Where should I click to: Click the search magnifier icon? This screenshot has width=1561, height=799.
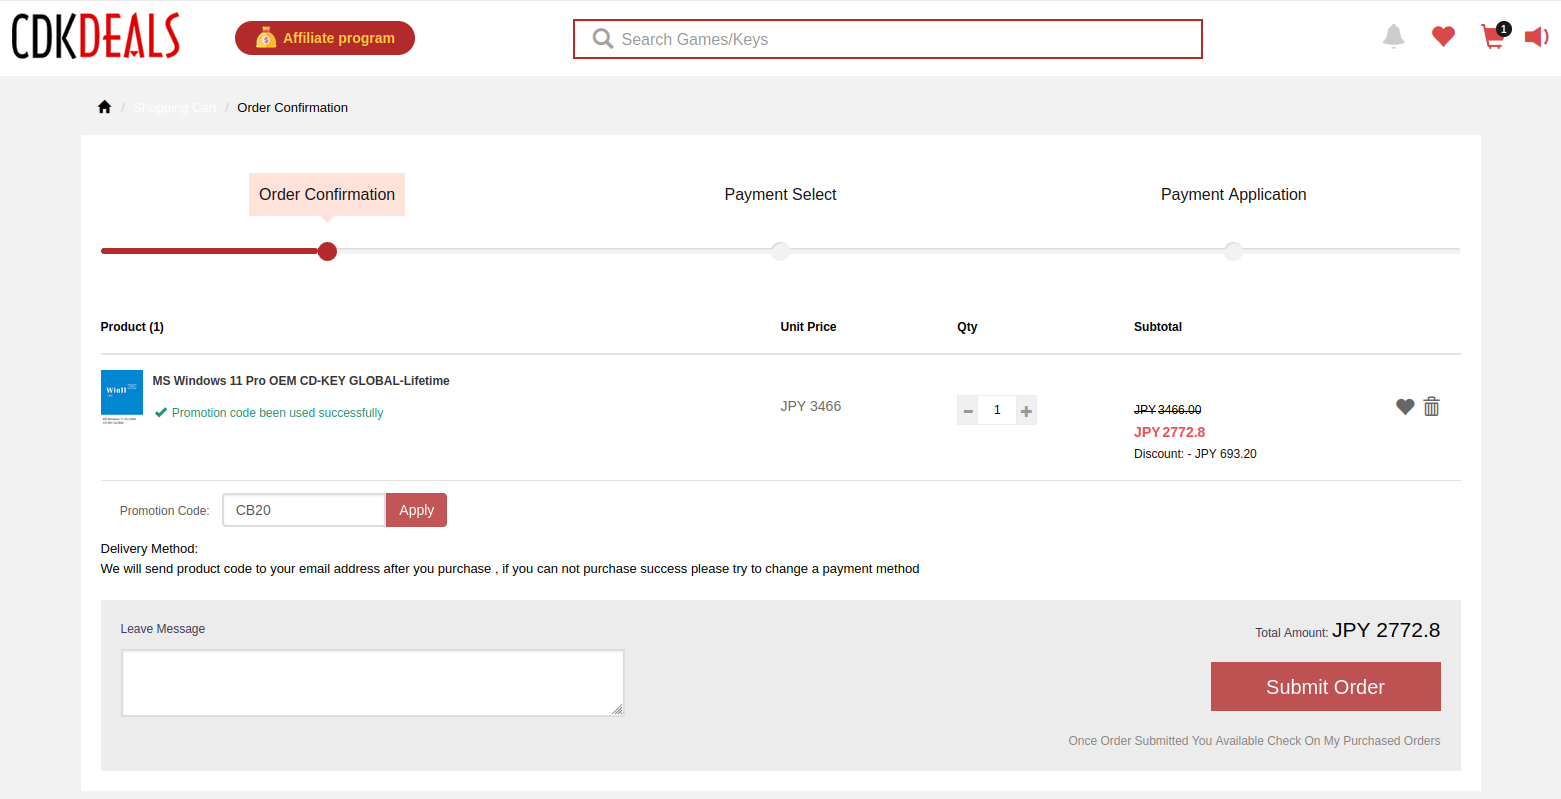603,39
